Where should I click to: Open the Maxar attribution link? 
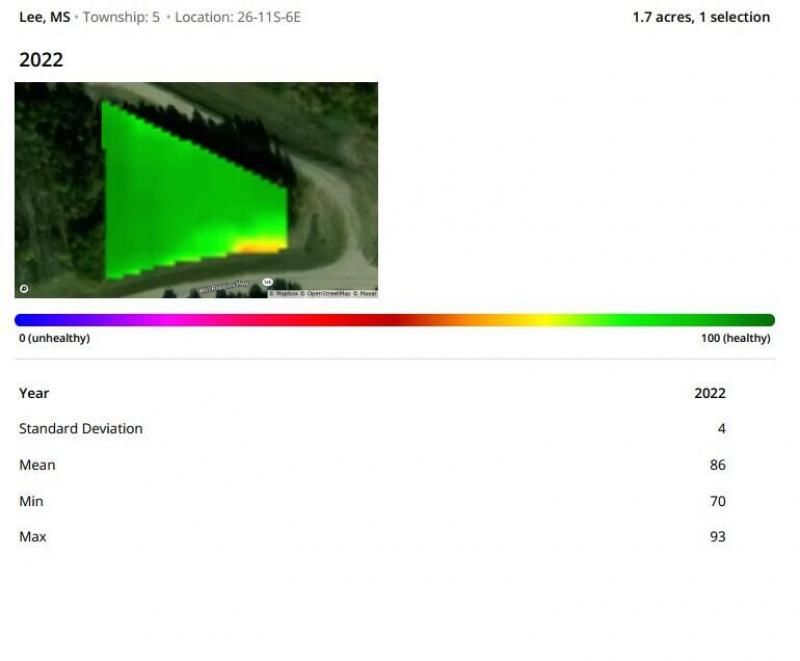click(366, 294)
